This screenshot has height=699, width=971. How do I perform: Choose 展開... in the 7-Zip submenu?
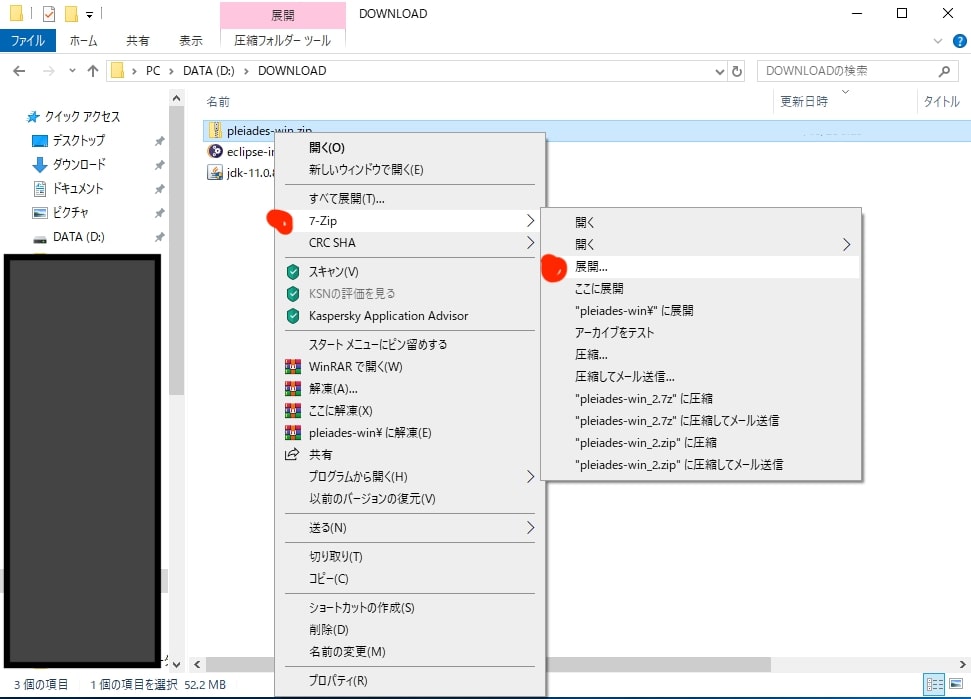point(591,267)
